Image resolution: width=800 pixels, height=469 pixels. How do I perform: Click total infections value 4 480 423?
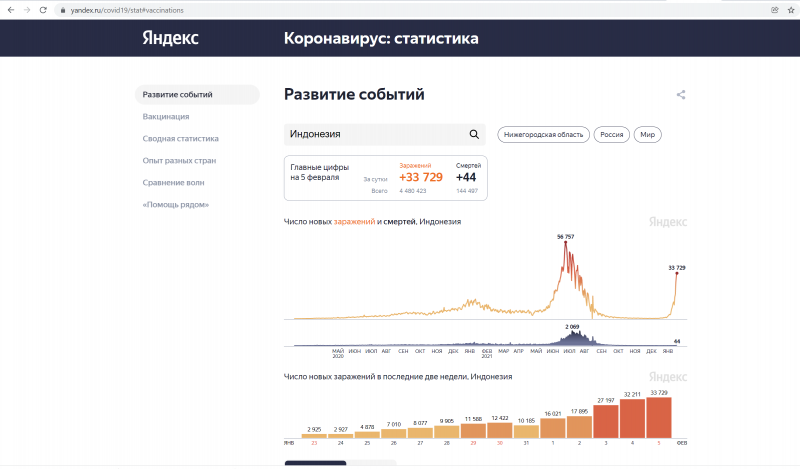click(412, 191)
